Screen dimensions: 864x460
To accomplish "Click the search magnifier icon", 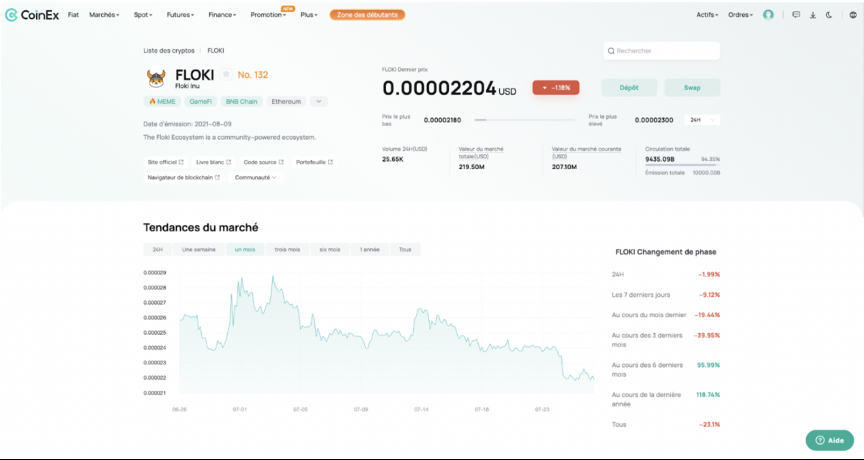I will point(611,51).
